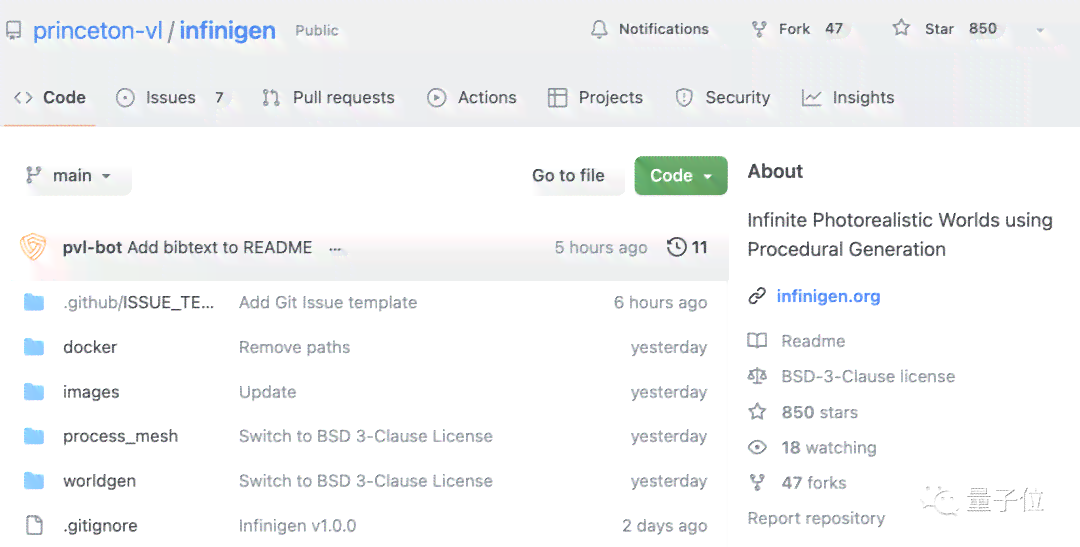Open the green Code dropdown button
The width and height of the screenshot is (1080, 547).
[681, 176]
